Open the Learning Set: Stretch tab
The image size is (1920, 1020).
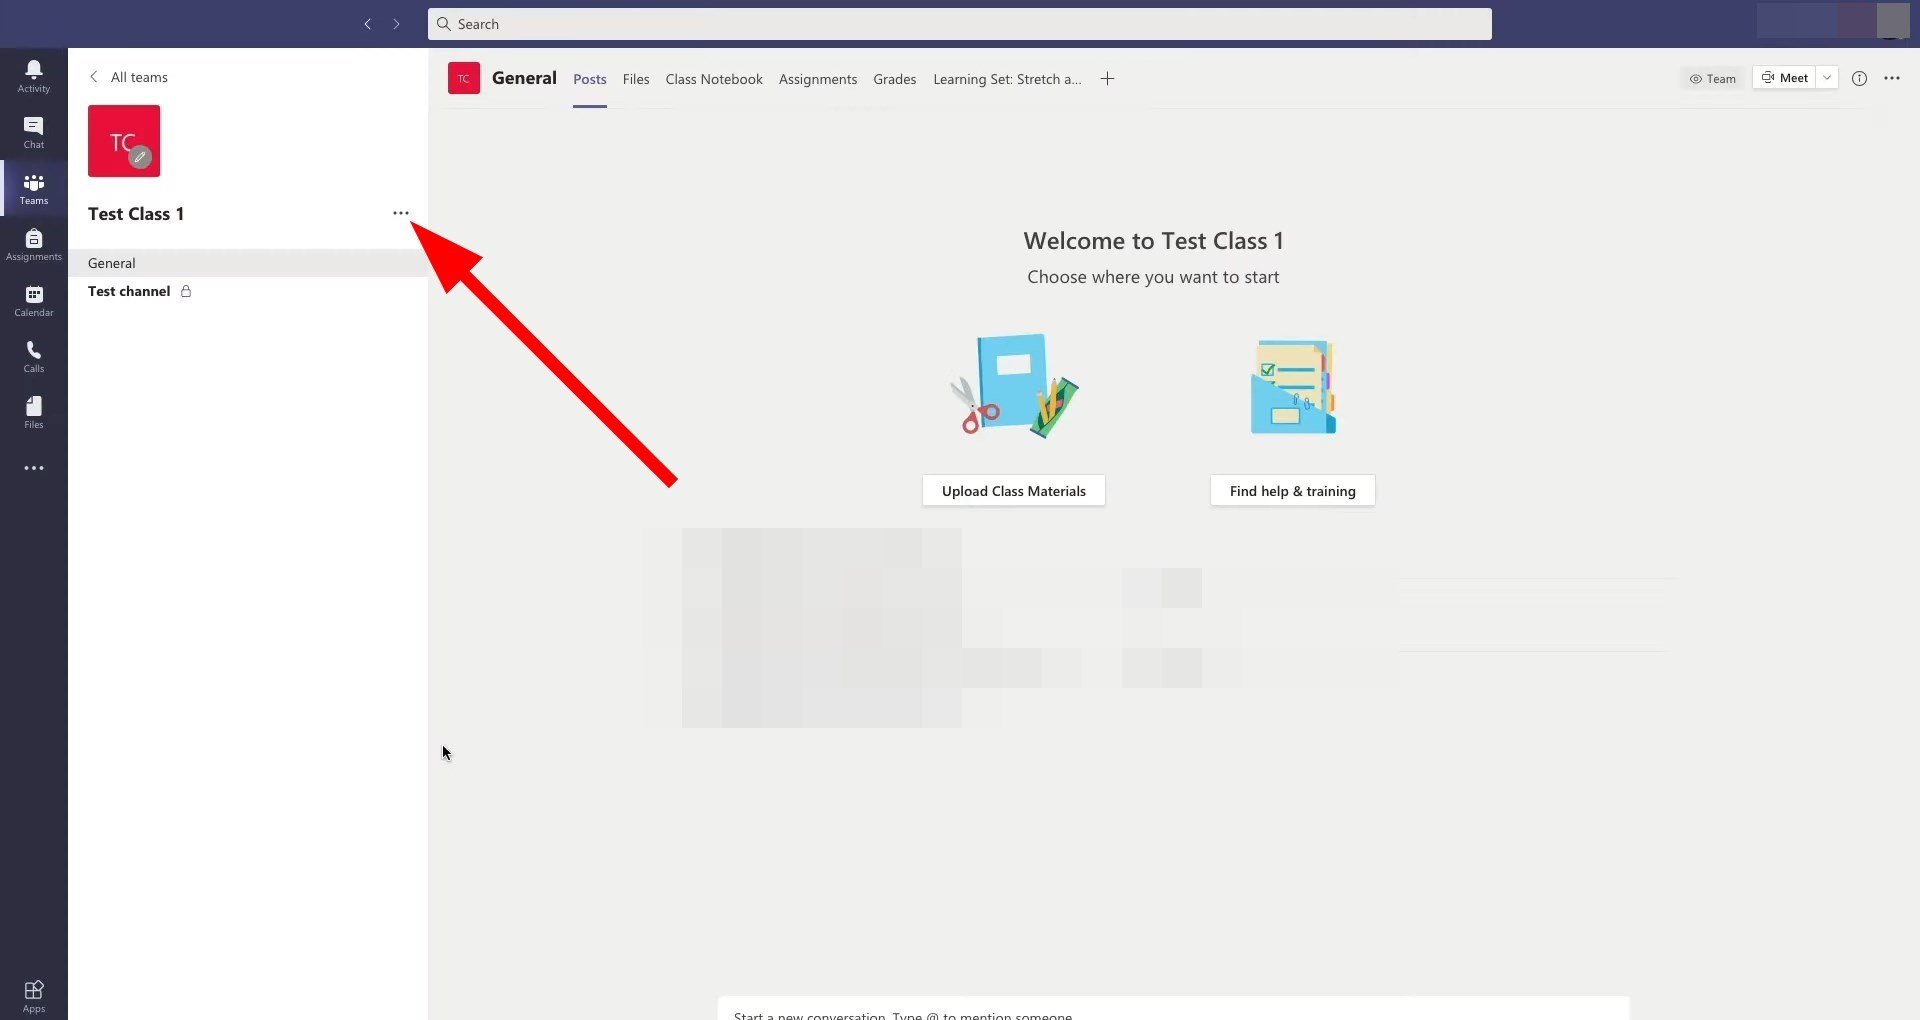[x=1007, y=79]
